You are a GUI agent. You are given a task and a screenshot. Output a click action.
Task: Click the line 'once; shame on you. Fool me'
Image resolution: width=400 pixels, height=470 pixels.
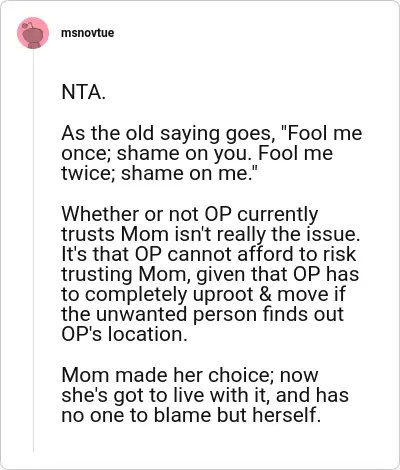point(197,153)
